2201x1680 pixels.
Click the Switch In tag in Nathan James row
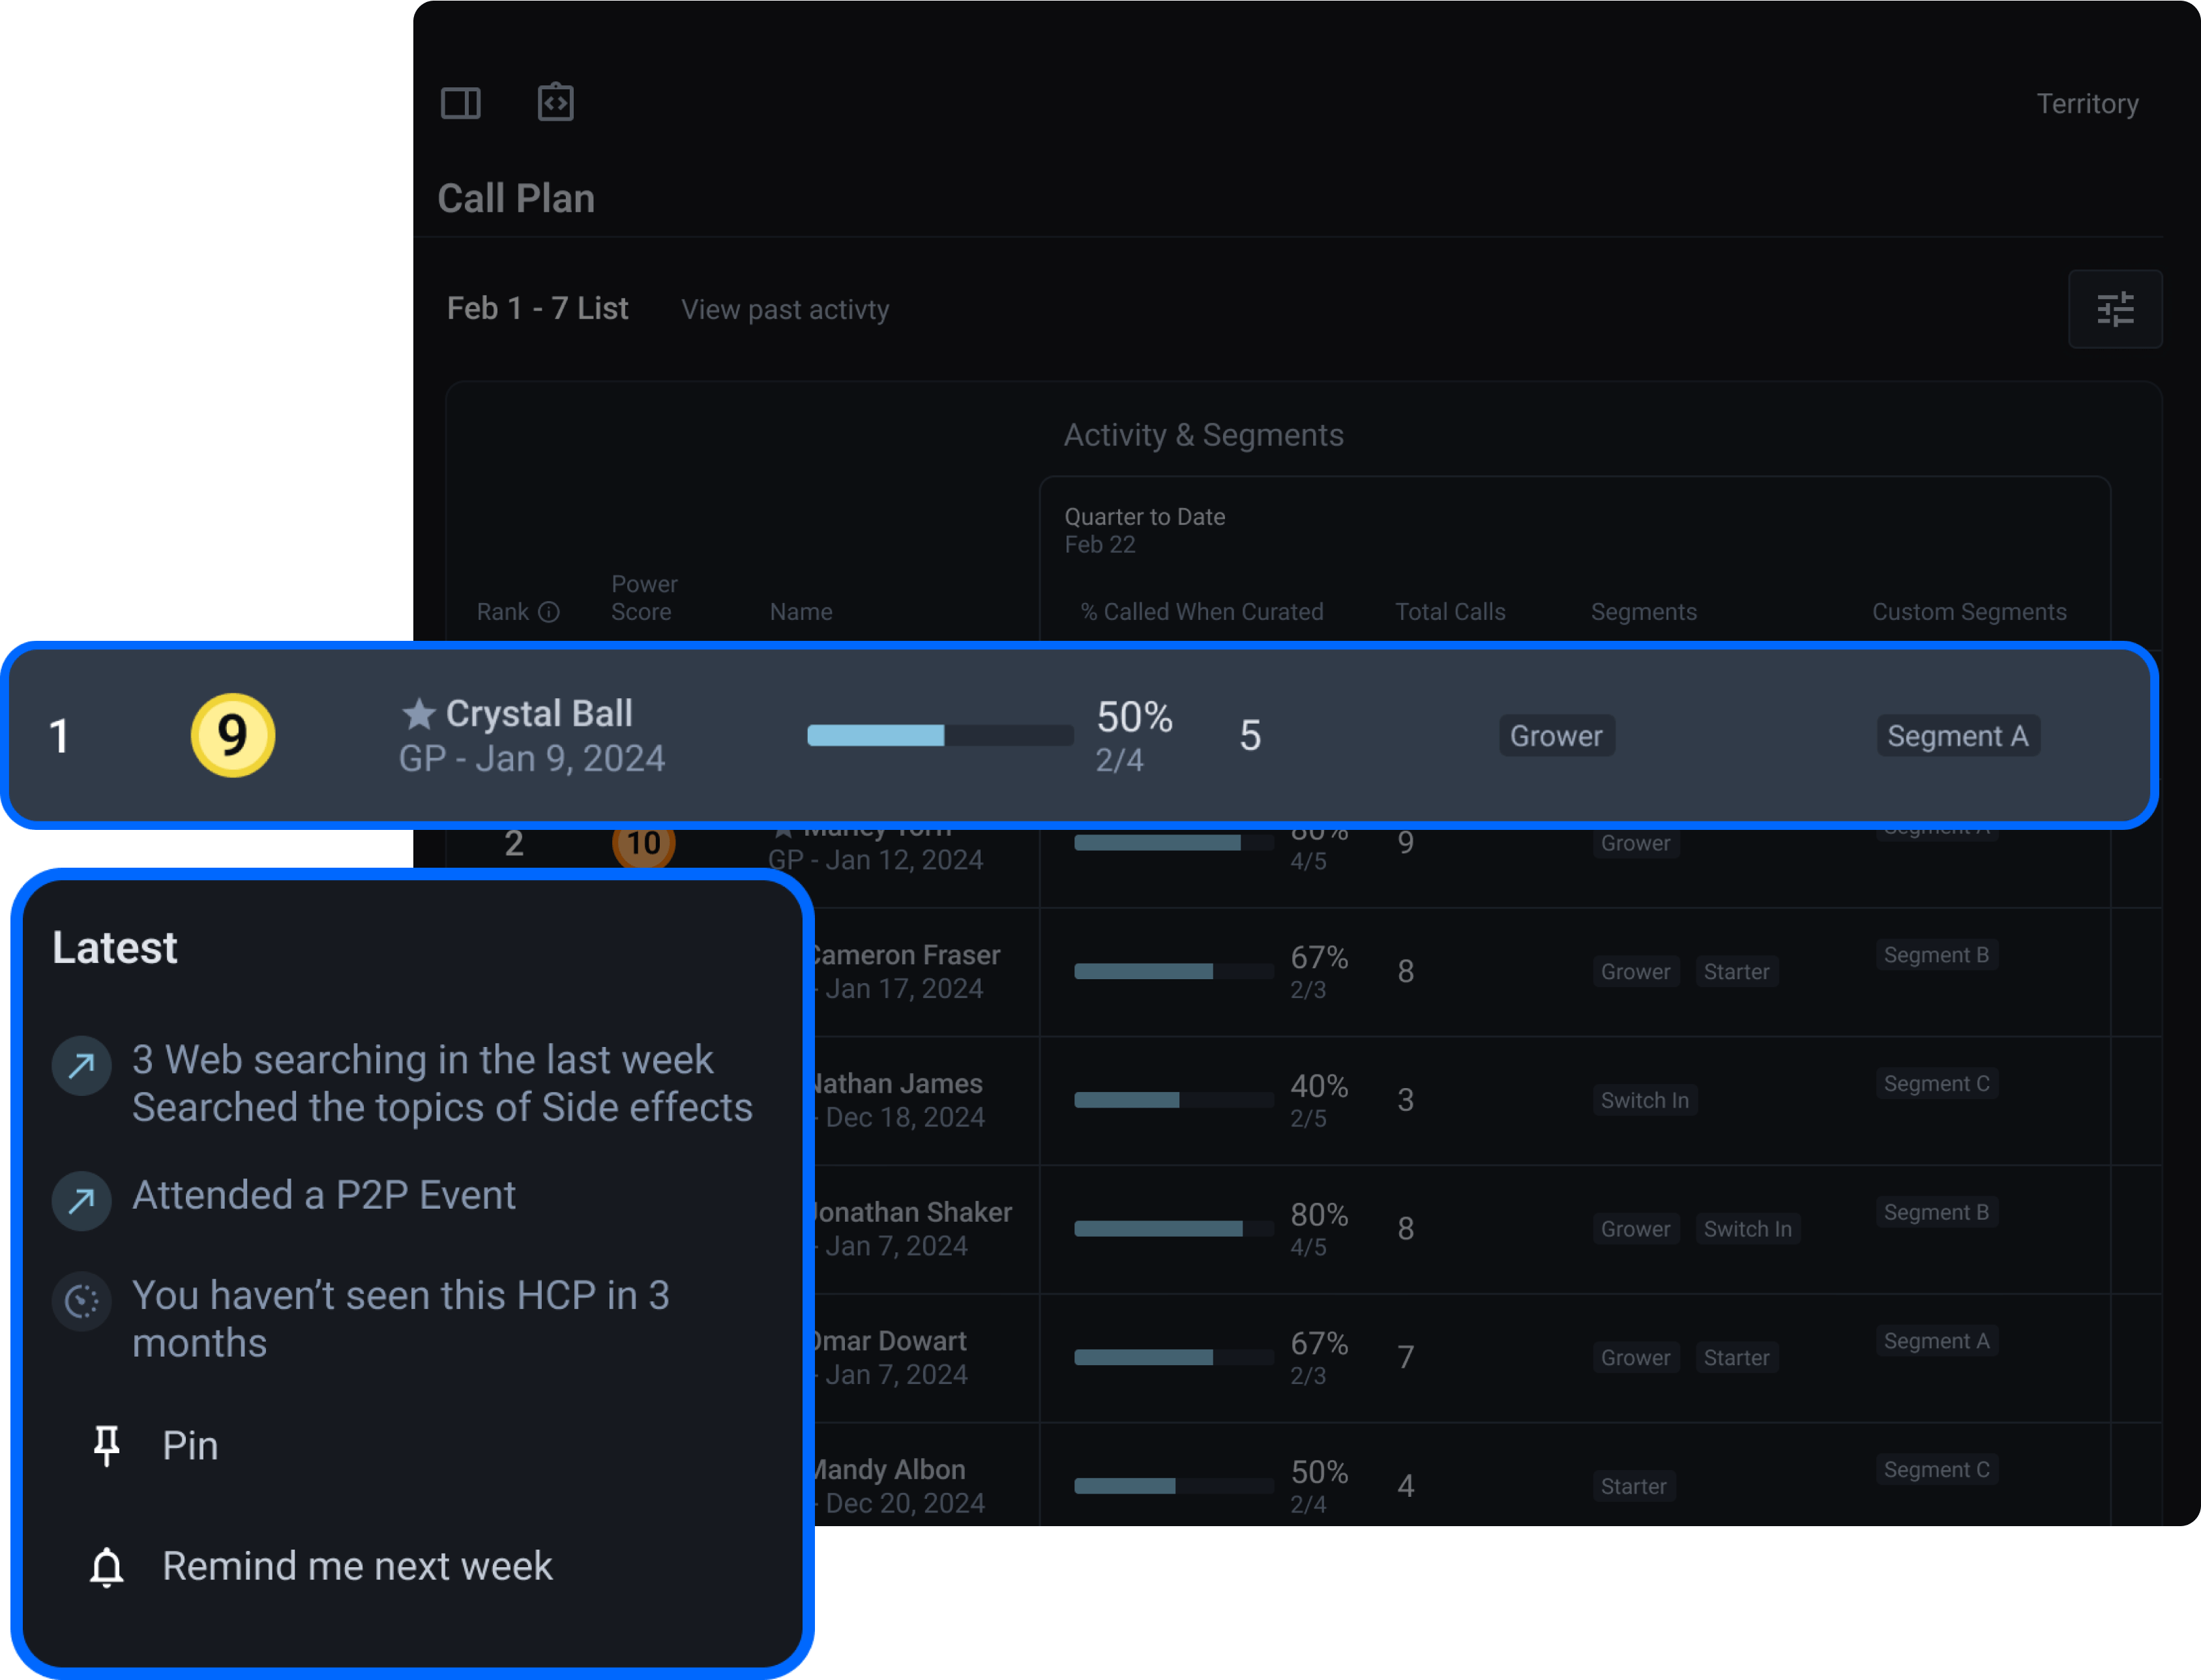coord(1644,1100)
